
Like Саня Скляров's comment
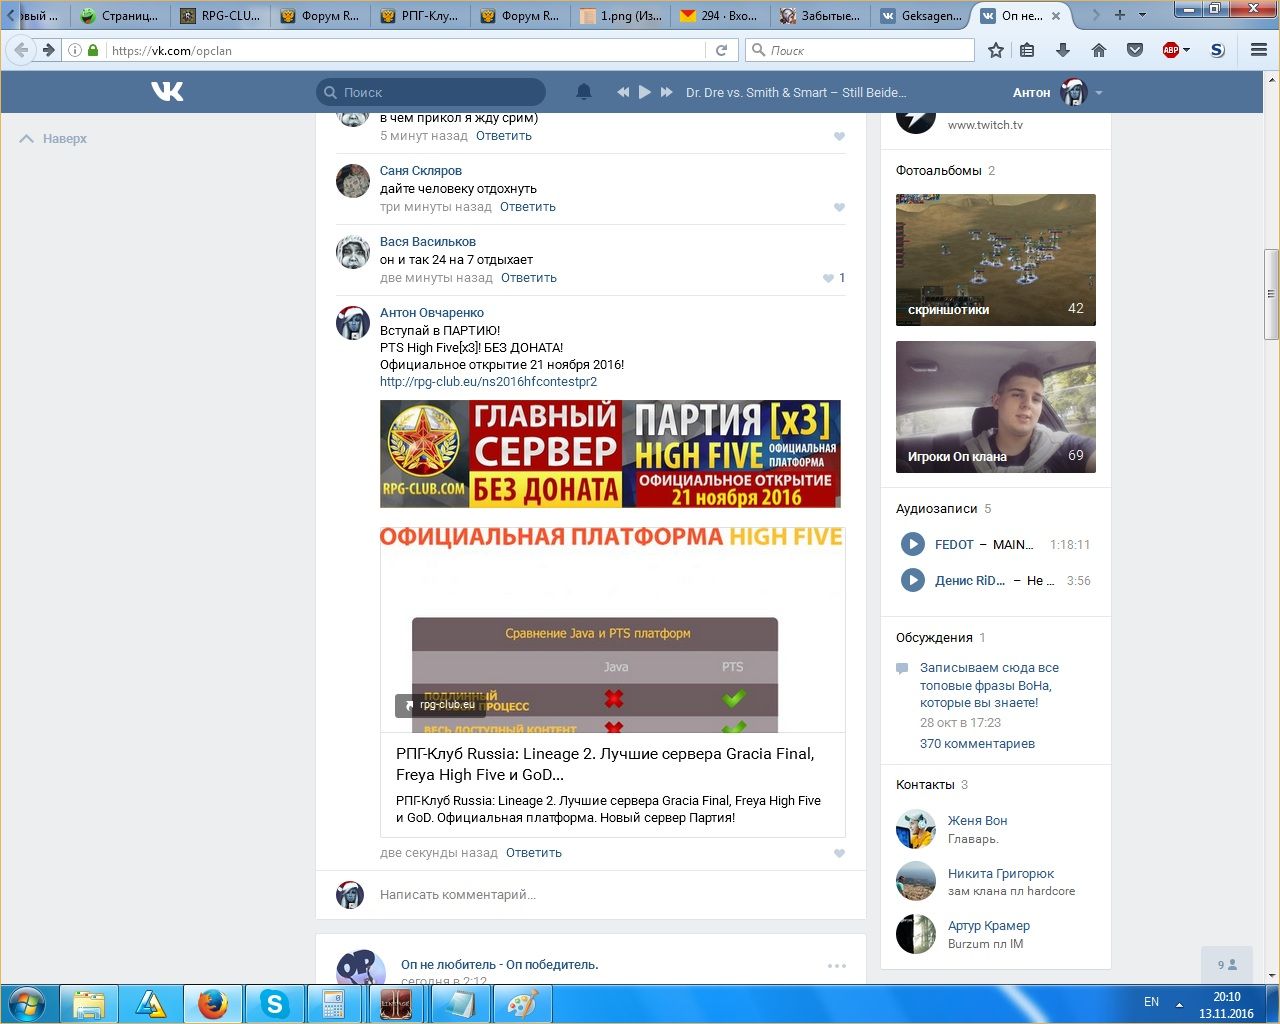839,208
